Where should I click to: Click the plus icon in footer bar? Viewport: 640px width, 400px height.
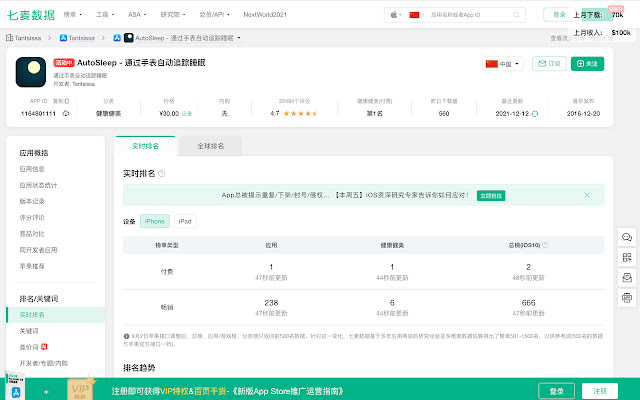point(46,392)
